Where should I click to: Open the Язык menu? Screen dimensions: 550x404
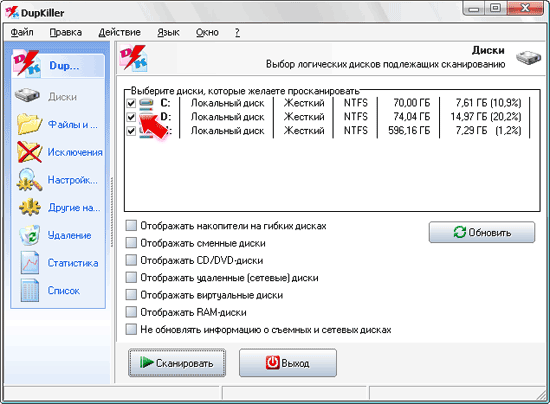tap(168, 32)
